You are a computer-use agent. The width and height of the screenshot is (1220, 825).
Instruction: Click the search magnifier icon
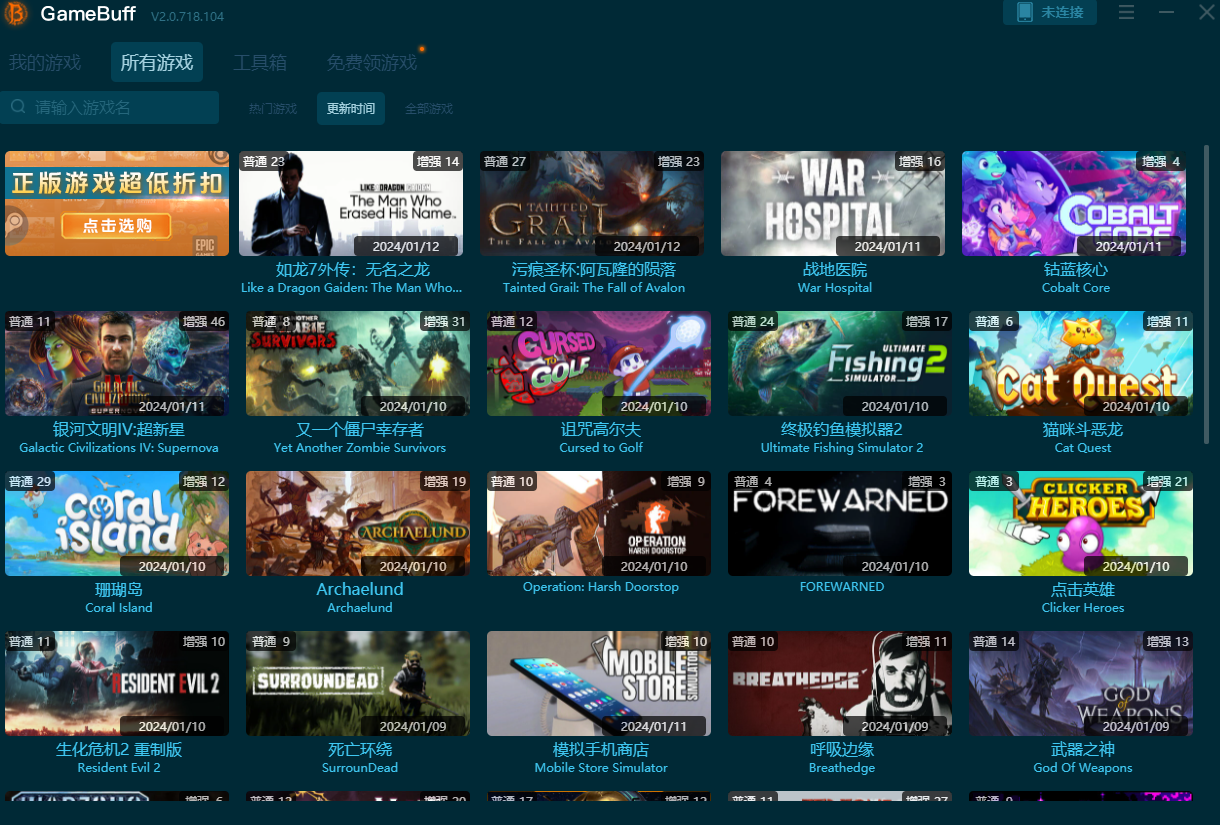point(18,107)
